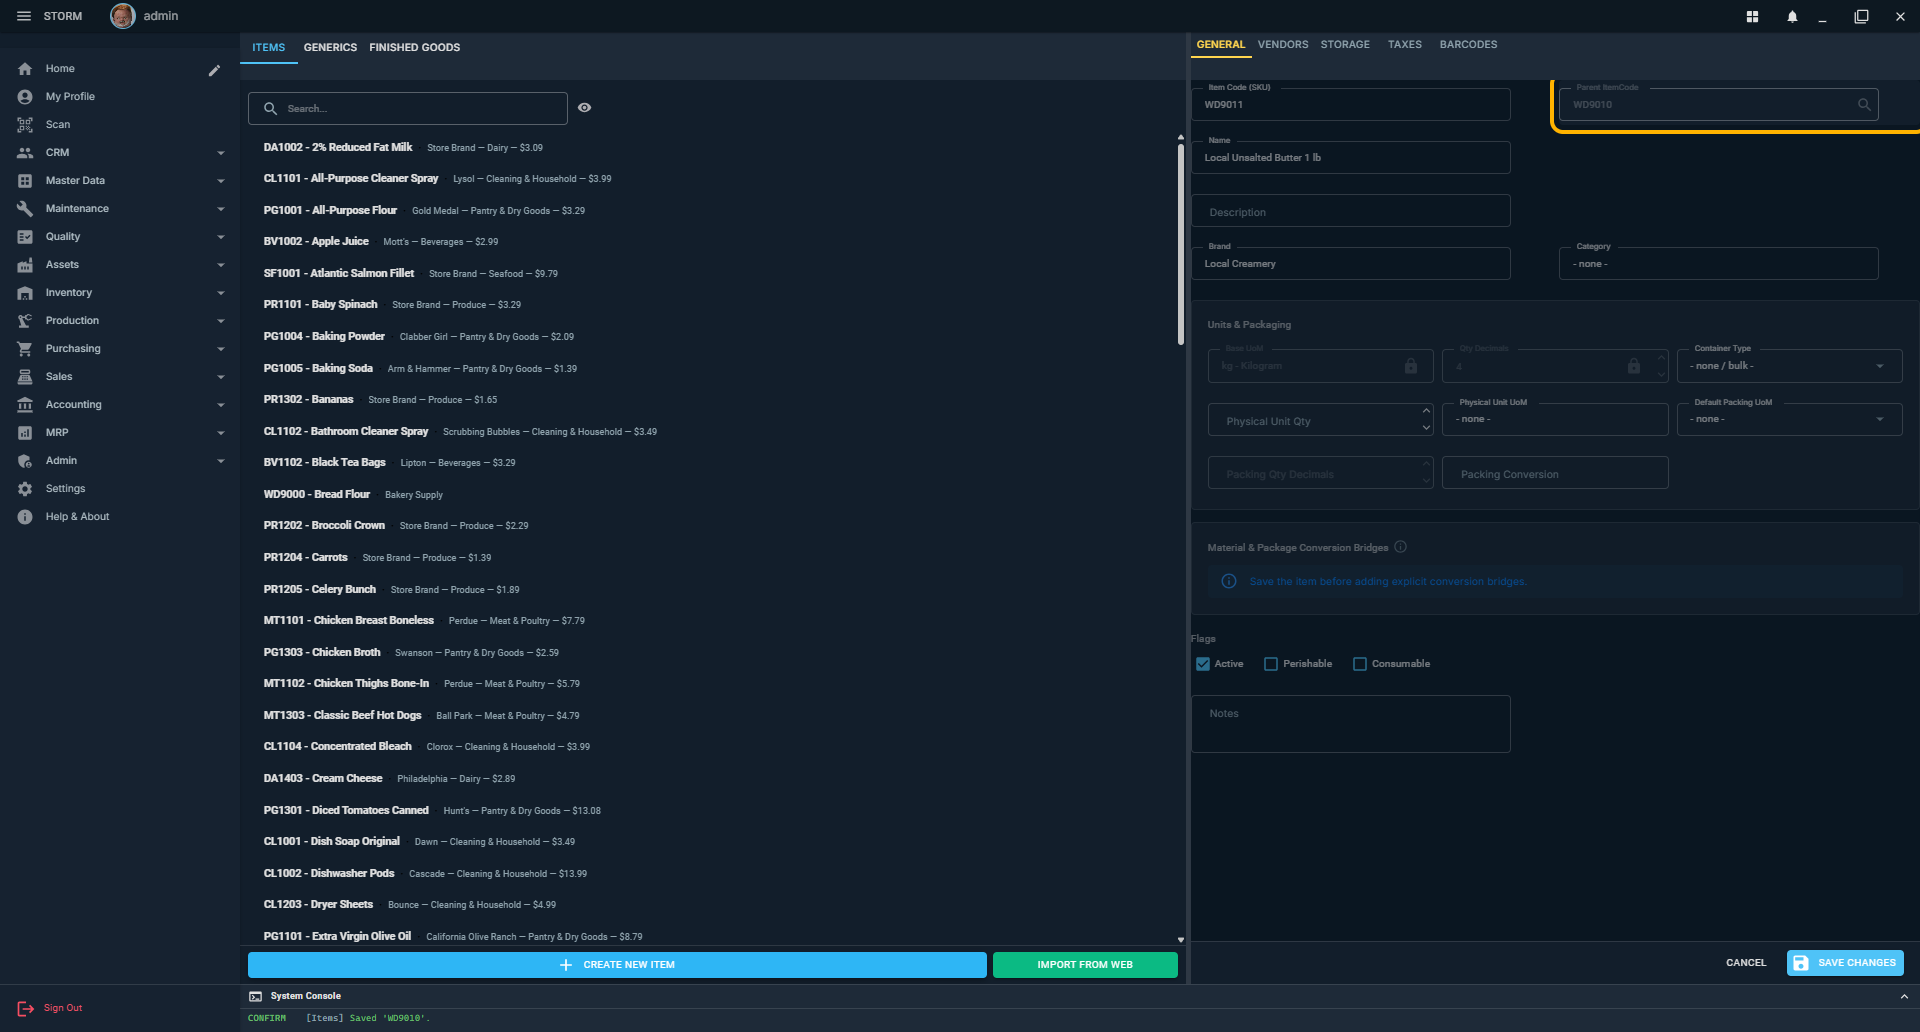This screenshot has height=1032, width=1920.
Task: Expand the System Console panel chevron
Action: tap(1904, 997)
